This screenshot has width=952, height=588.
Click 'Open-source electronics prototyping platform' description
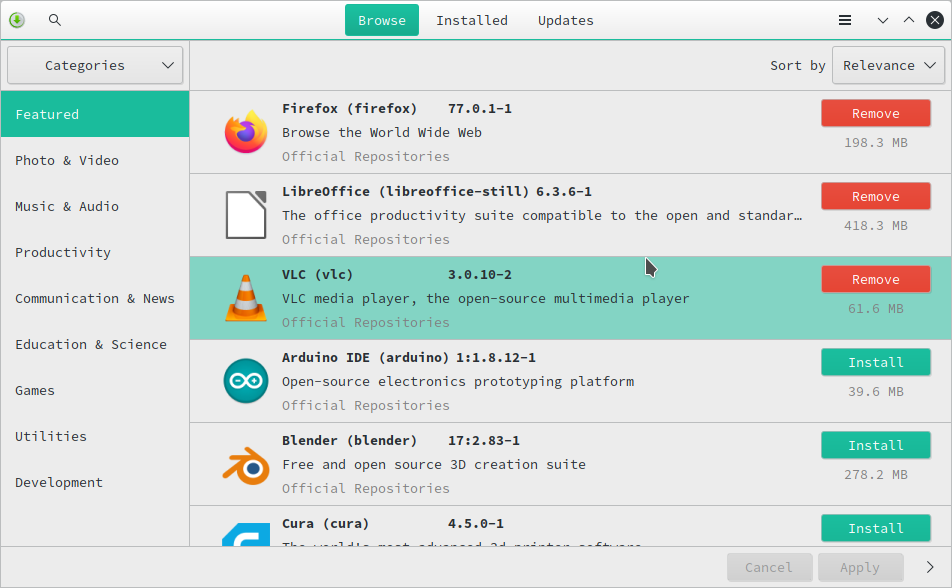coord(458,381)
